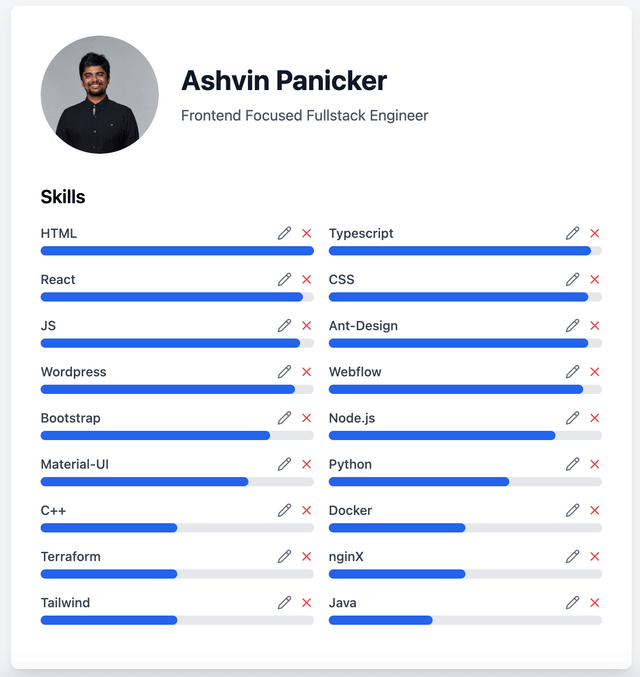This screenshot has width=640, height=677.
Task: Remove the Docker skill
Action: tap(595, 510)
